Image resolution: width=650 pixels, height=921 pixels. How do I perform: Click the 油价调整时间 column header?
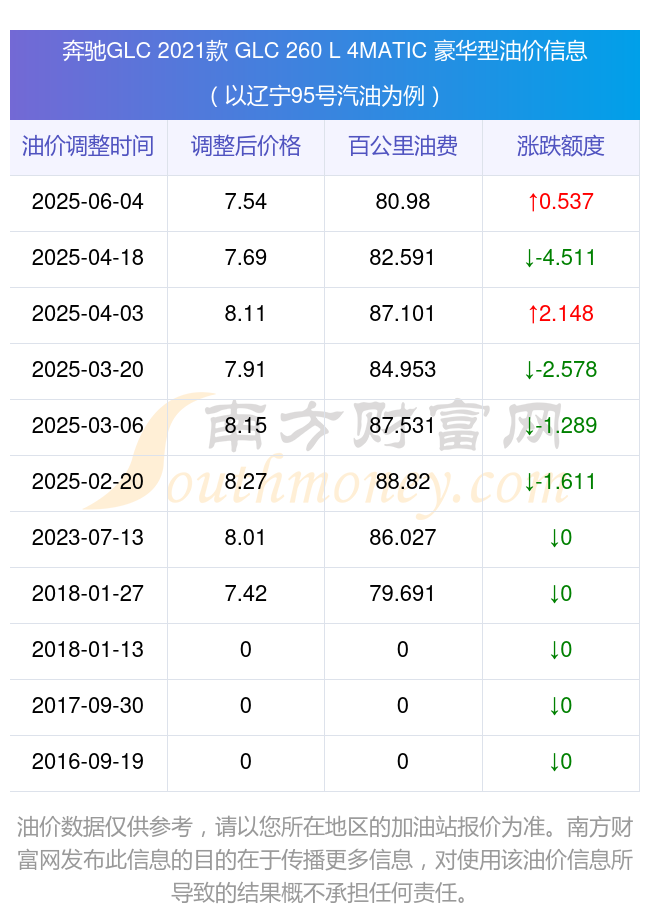coord(88,146)
